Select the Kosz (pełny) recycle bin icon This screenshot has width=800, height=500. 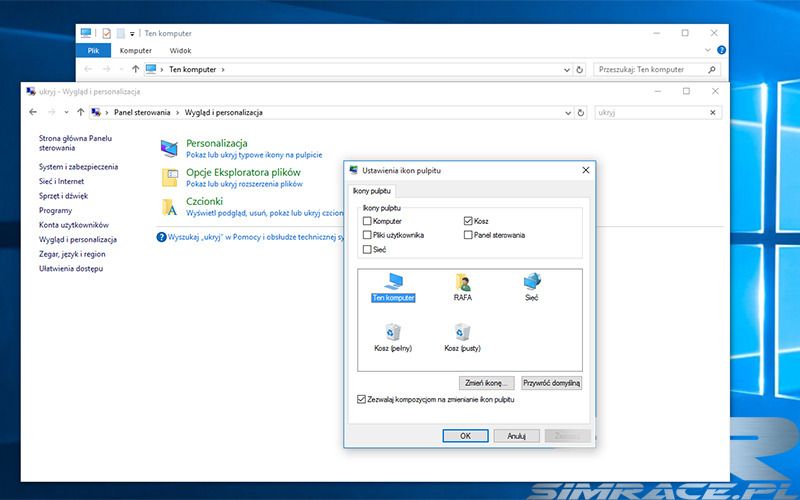(x=392, y=332)
